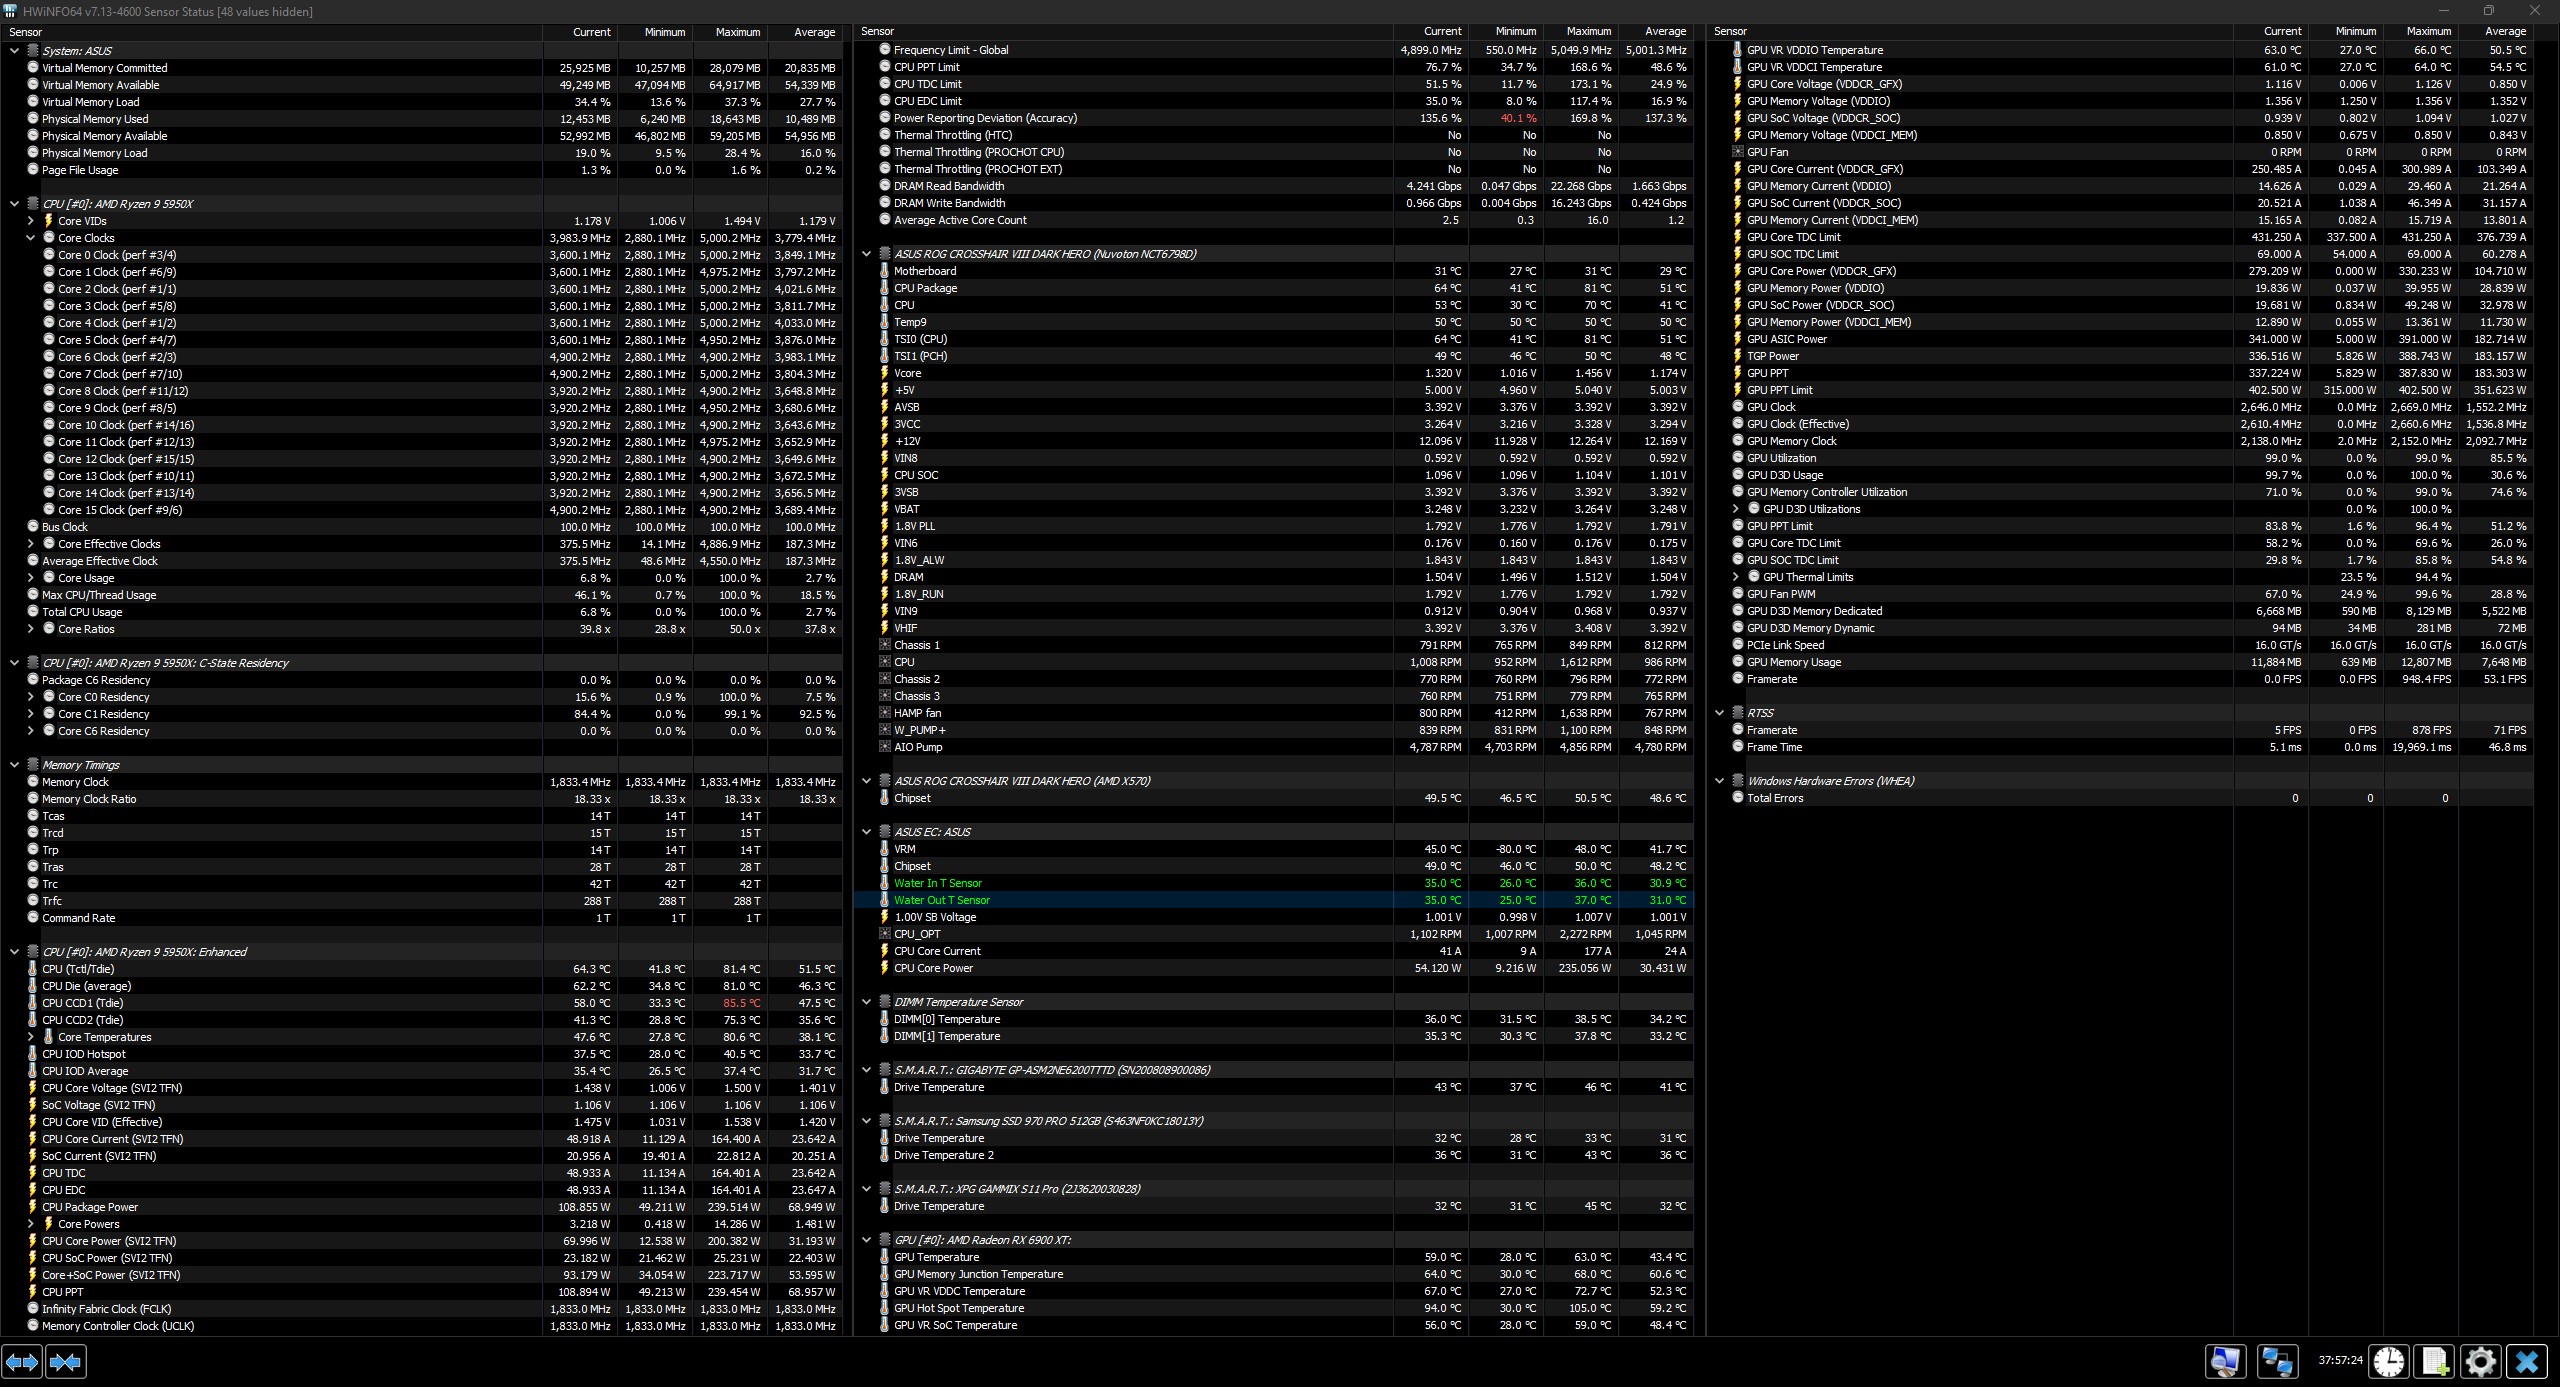2560x1387 pixels.
Task: Open sensor settings gear icon
Action: click(2481, 1361)
